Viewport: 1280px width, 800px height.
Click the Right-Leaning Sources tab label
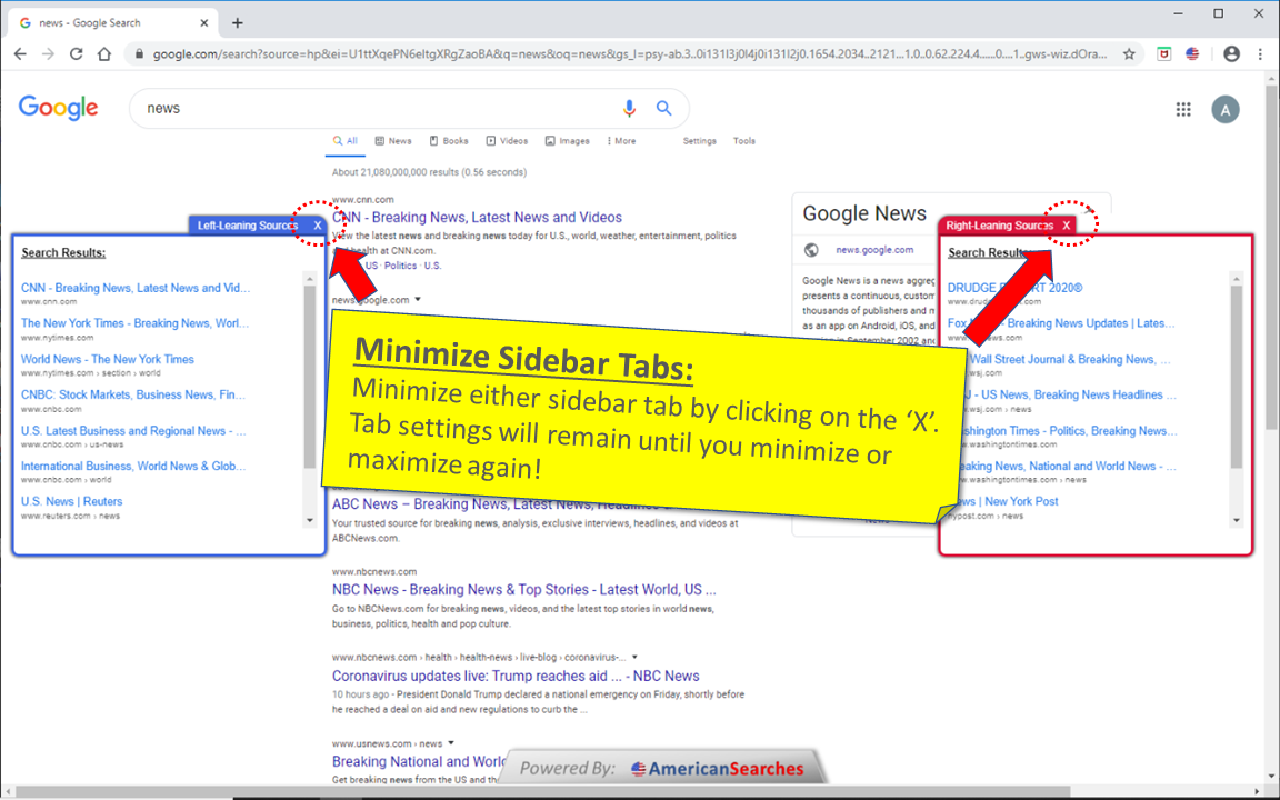[1000, 226]
